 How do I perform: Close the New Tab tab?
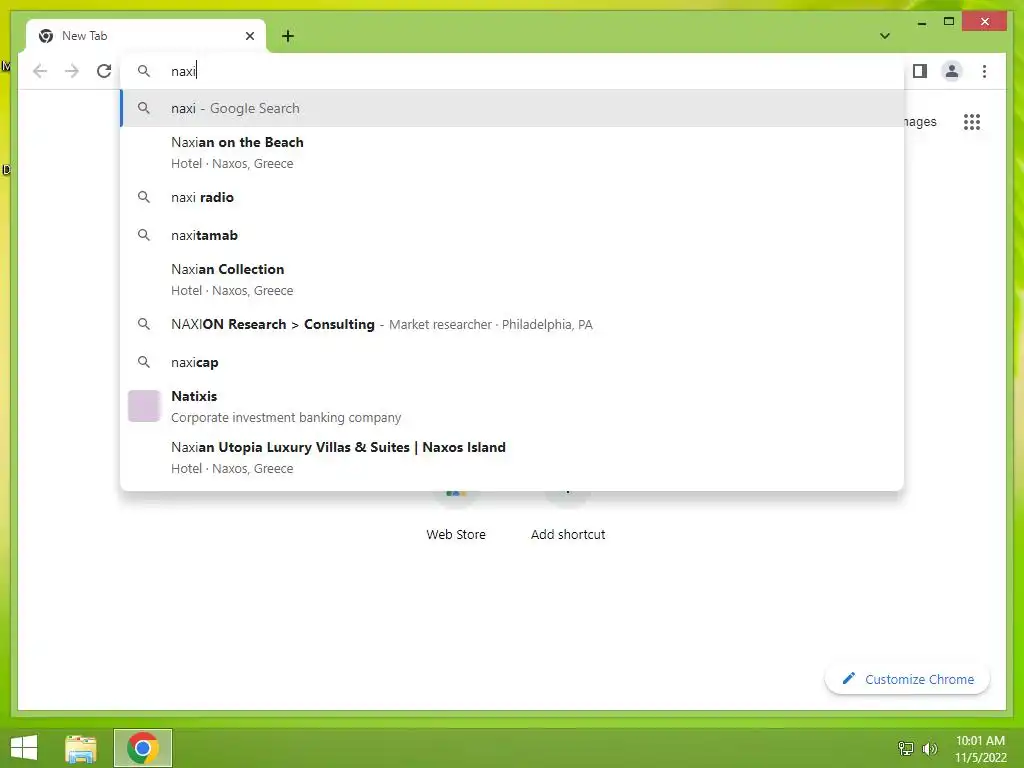[x=249, y=36]
